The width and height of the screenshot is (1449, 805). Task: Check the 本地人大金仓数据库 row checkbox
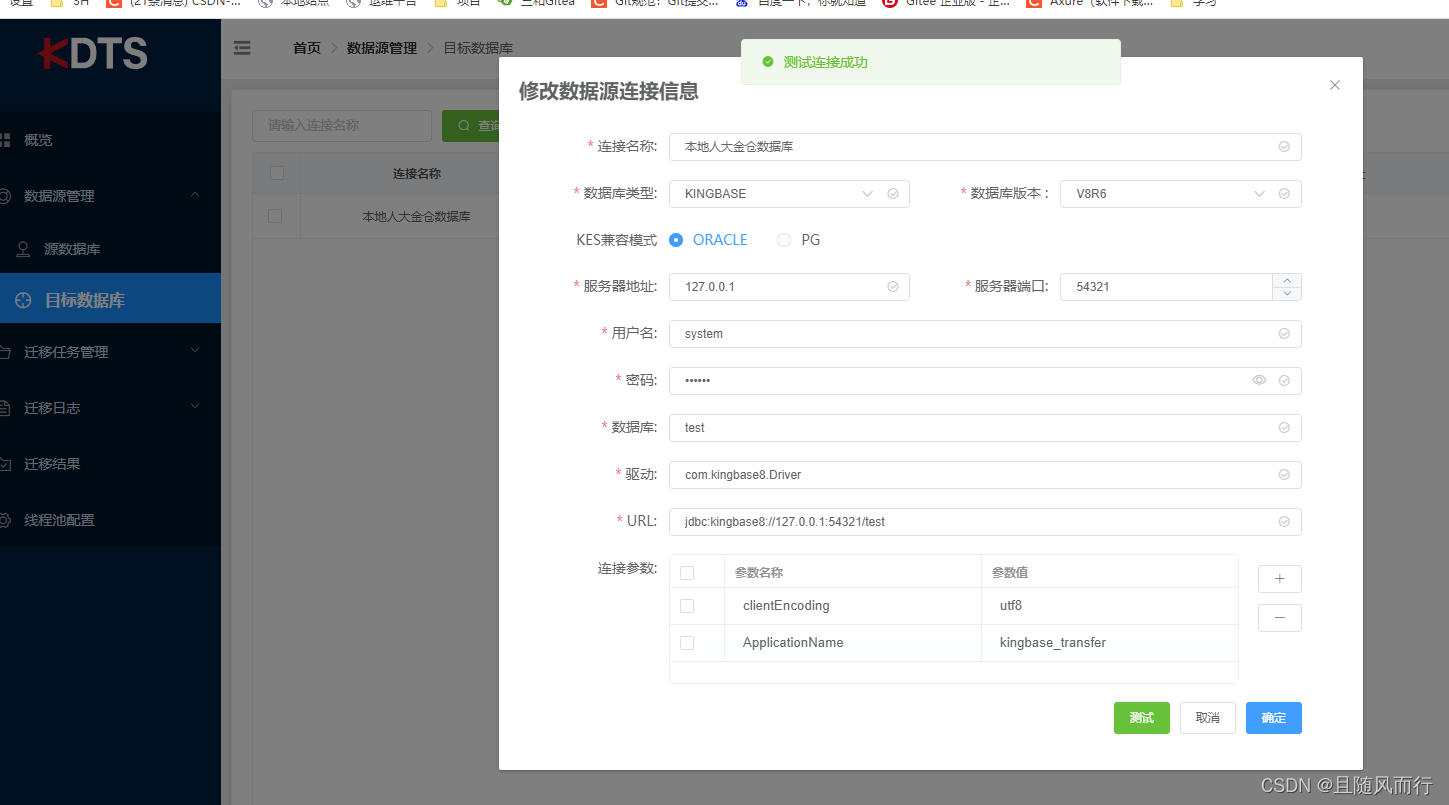coord(275,216)
